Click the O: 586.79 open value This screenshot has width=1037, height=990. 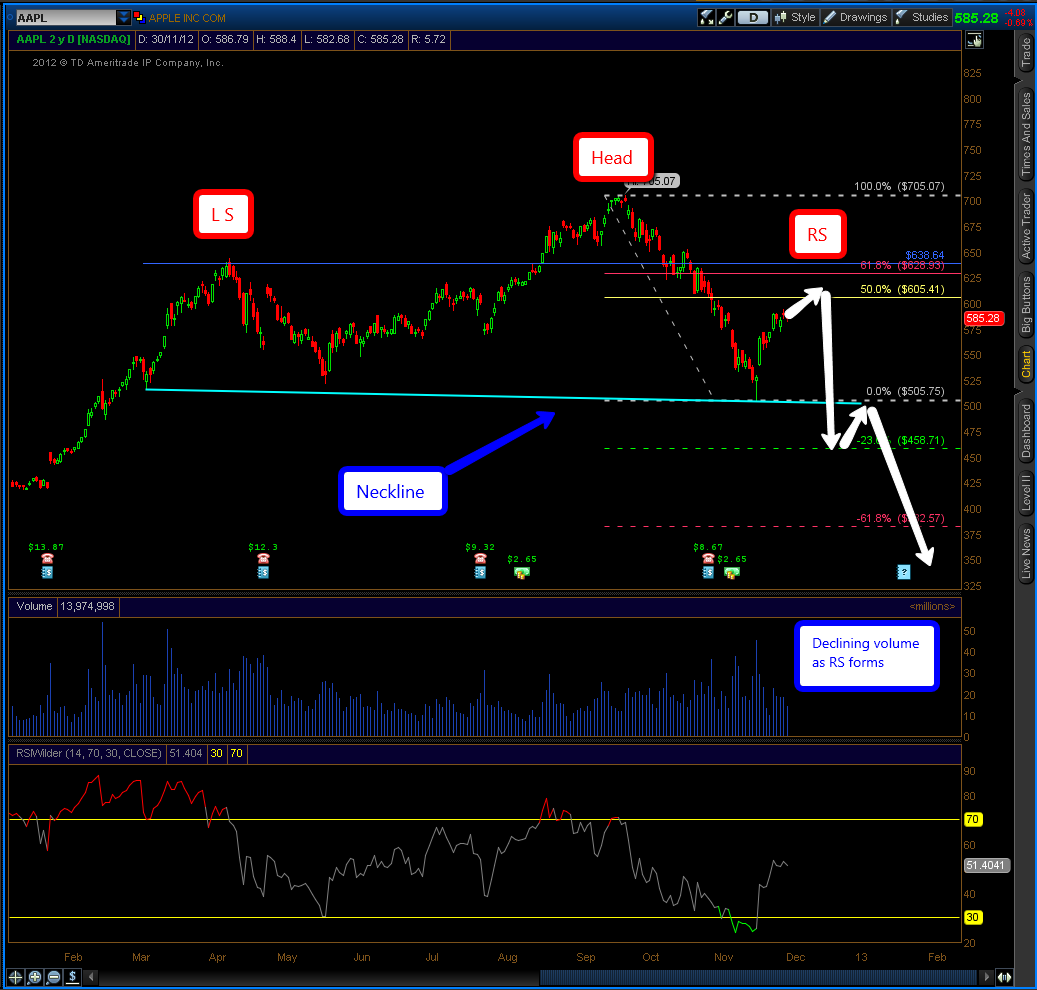point(225,40)
